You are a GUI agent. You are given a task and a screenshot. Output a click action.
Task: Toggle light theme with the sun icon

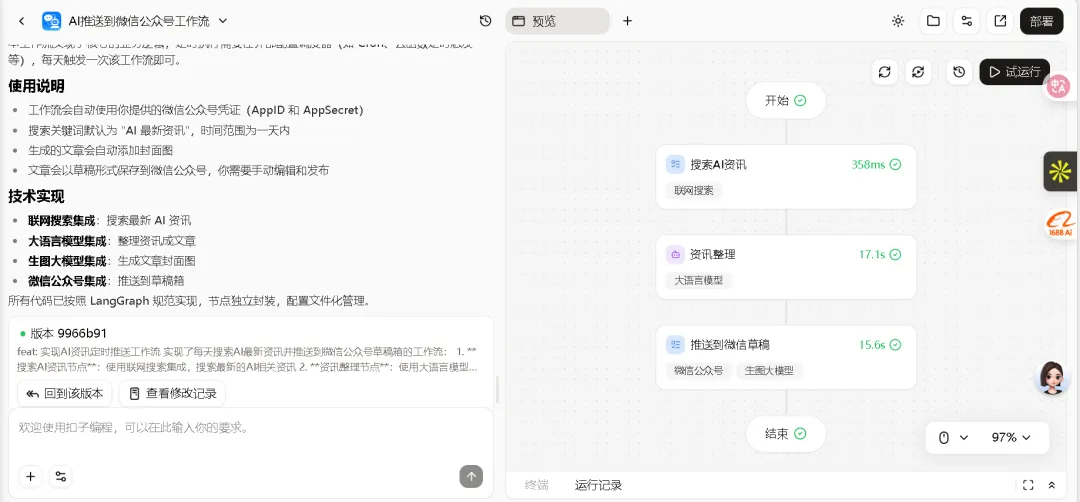(x=898, y=21)
